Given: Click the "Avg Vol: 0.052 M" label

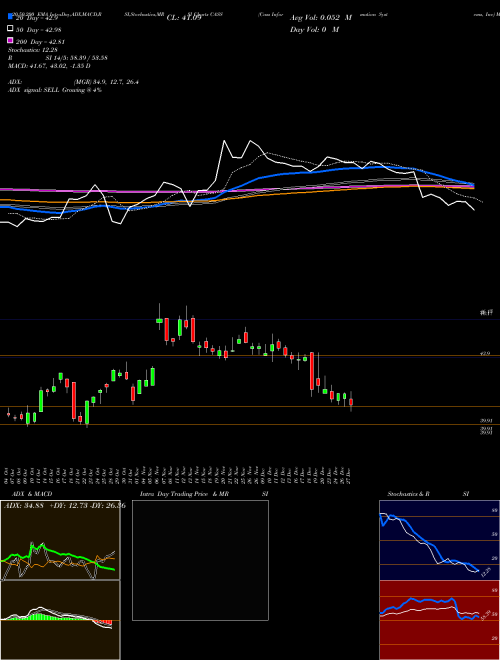Looking at the screenshot, I should [x=321, y=18].
